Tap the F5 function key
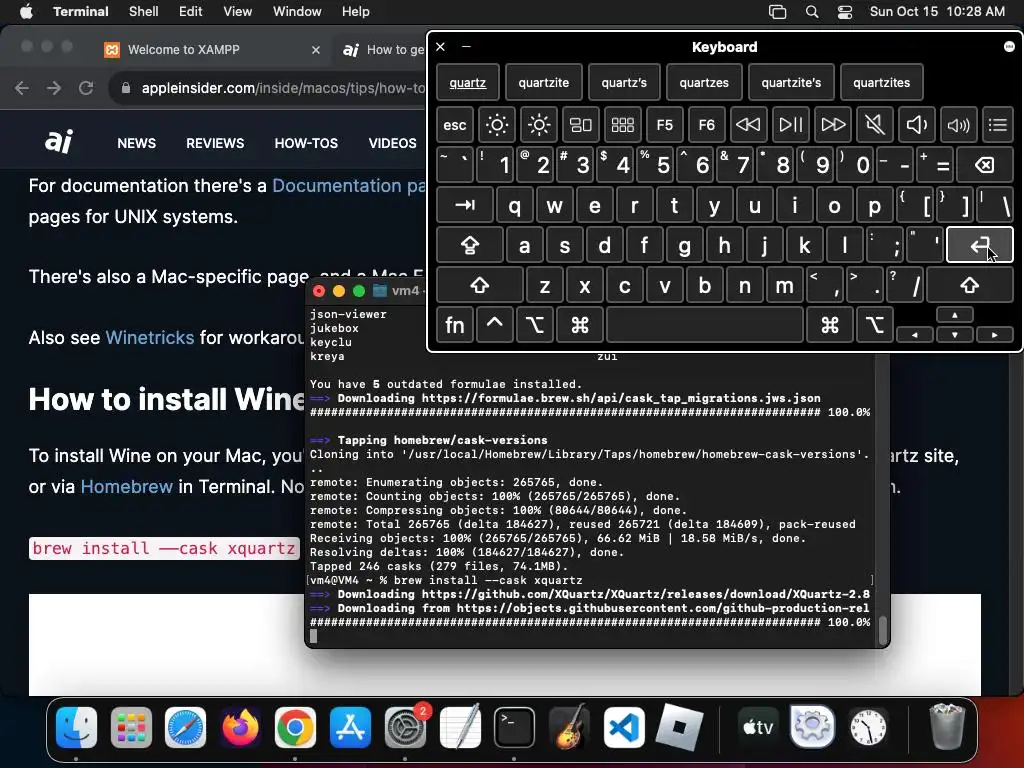1024x768 pixels. click(664, 125)
